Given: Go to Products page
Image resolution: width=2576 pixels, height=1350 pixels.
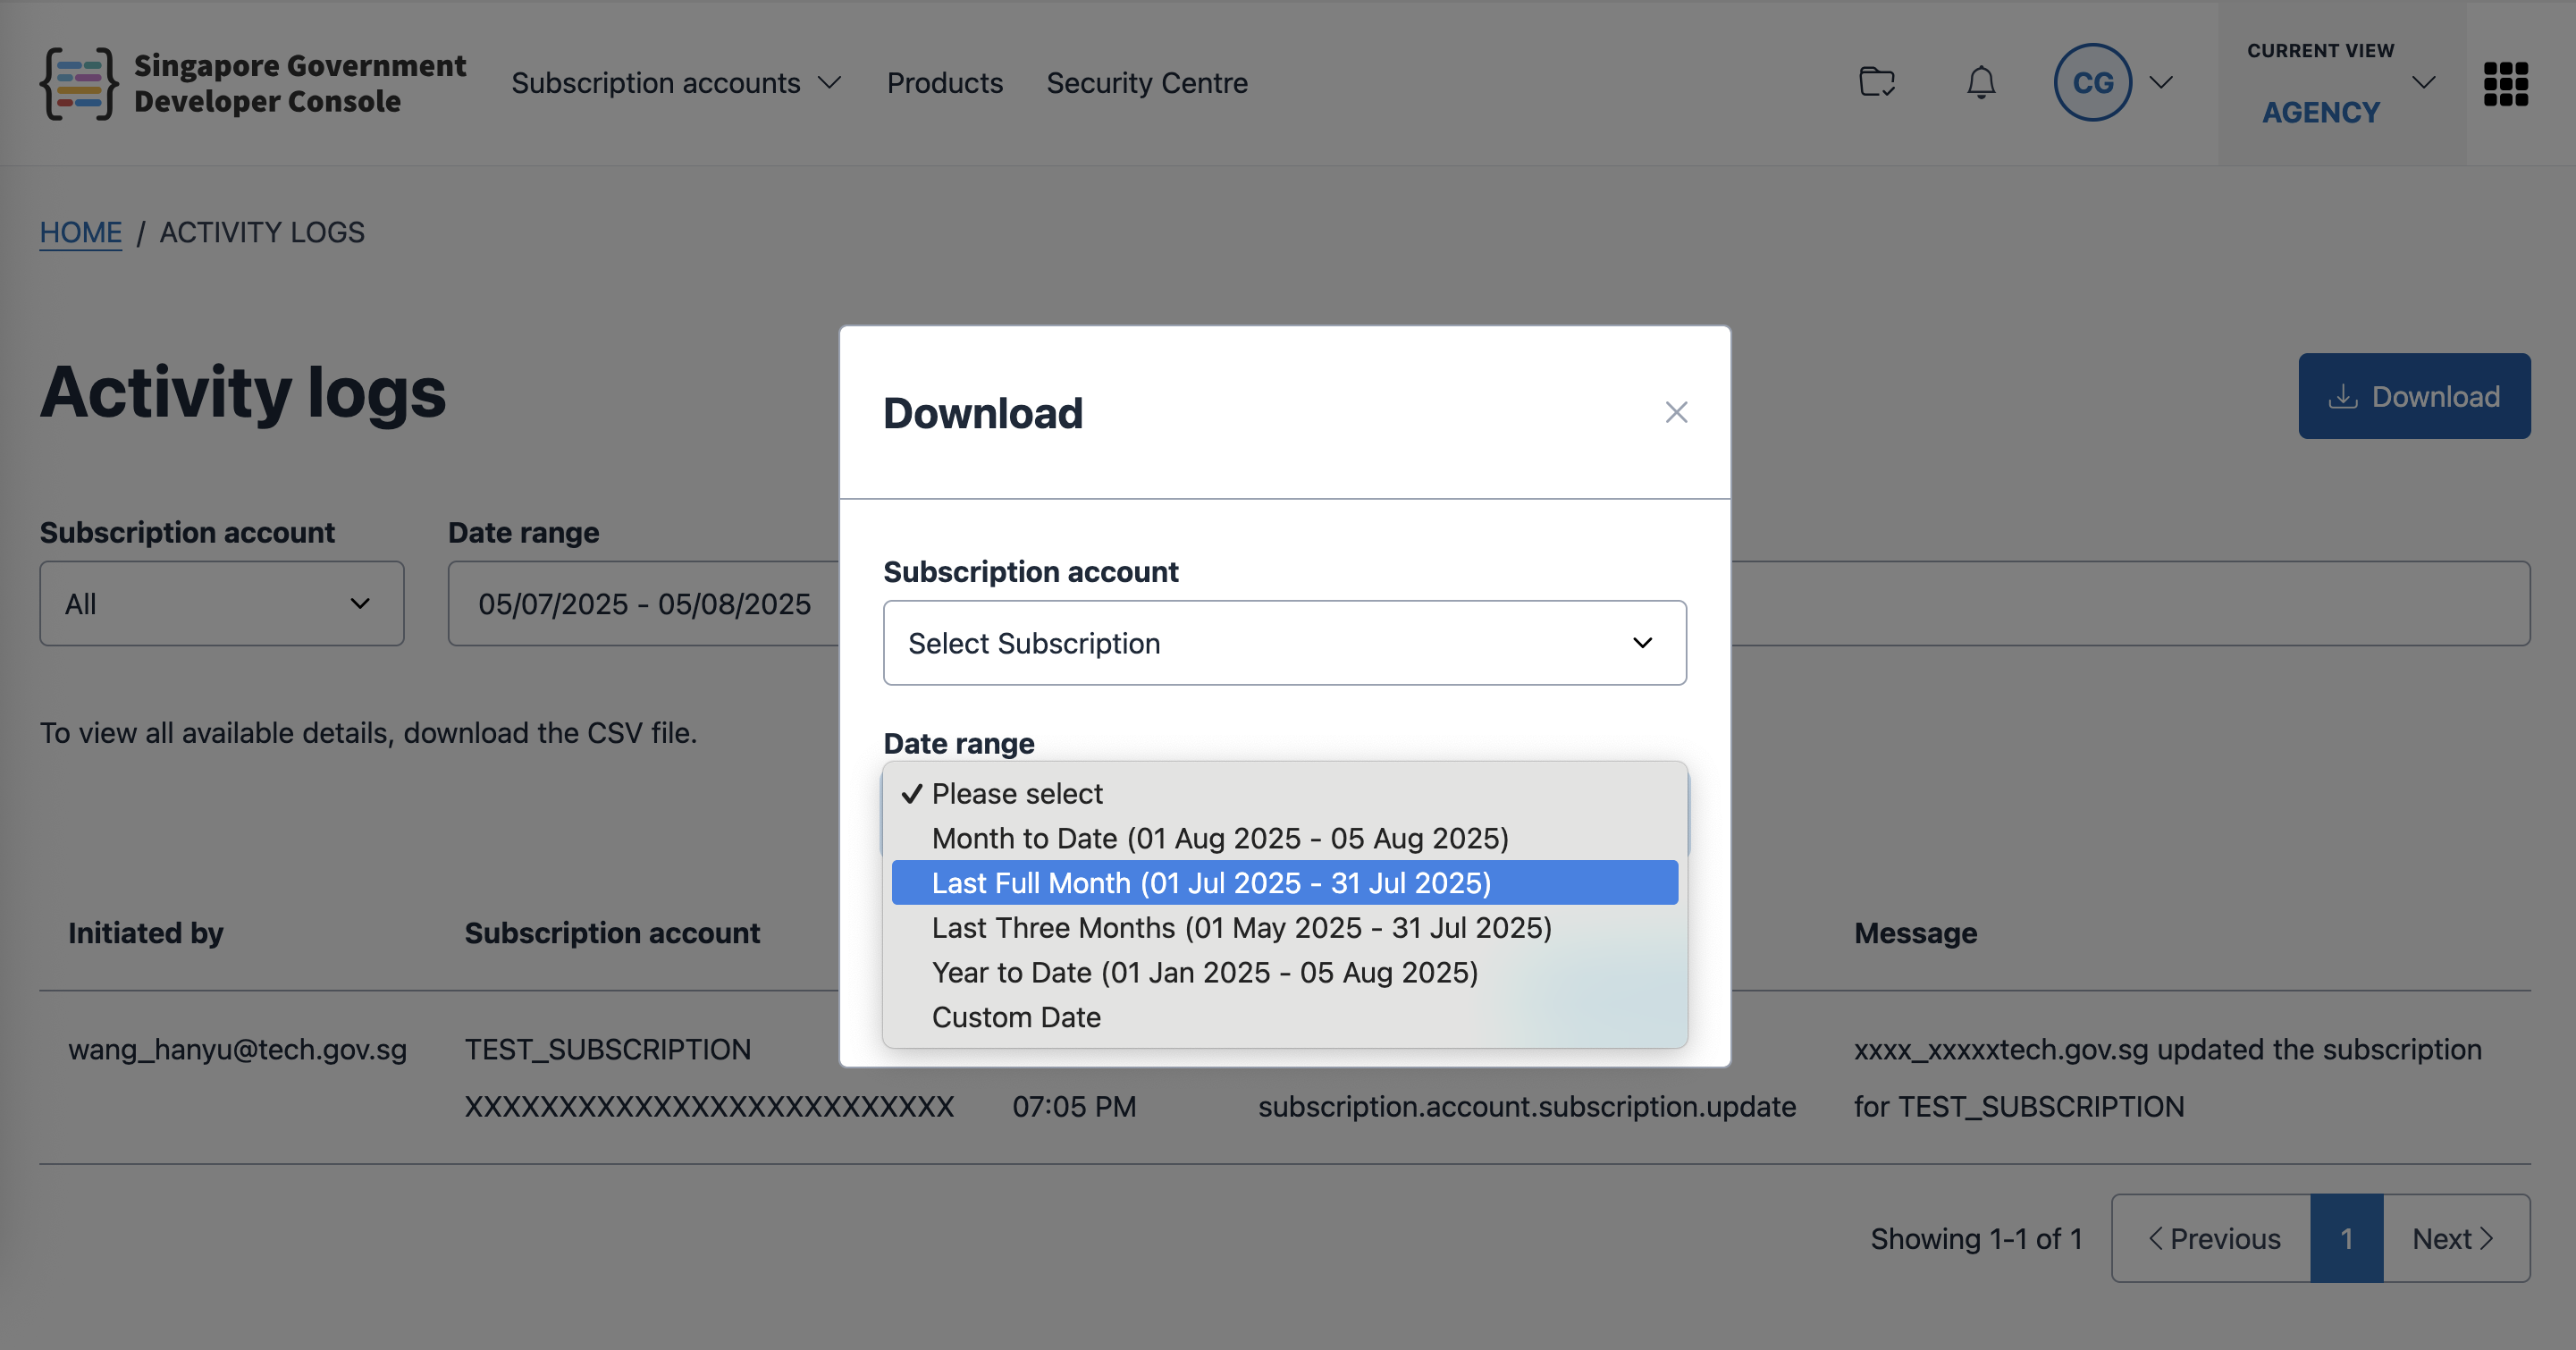Looking at the screenshot, I should [x=944, y=83].
